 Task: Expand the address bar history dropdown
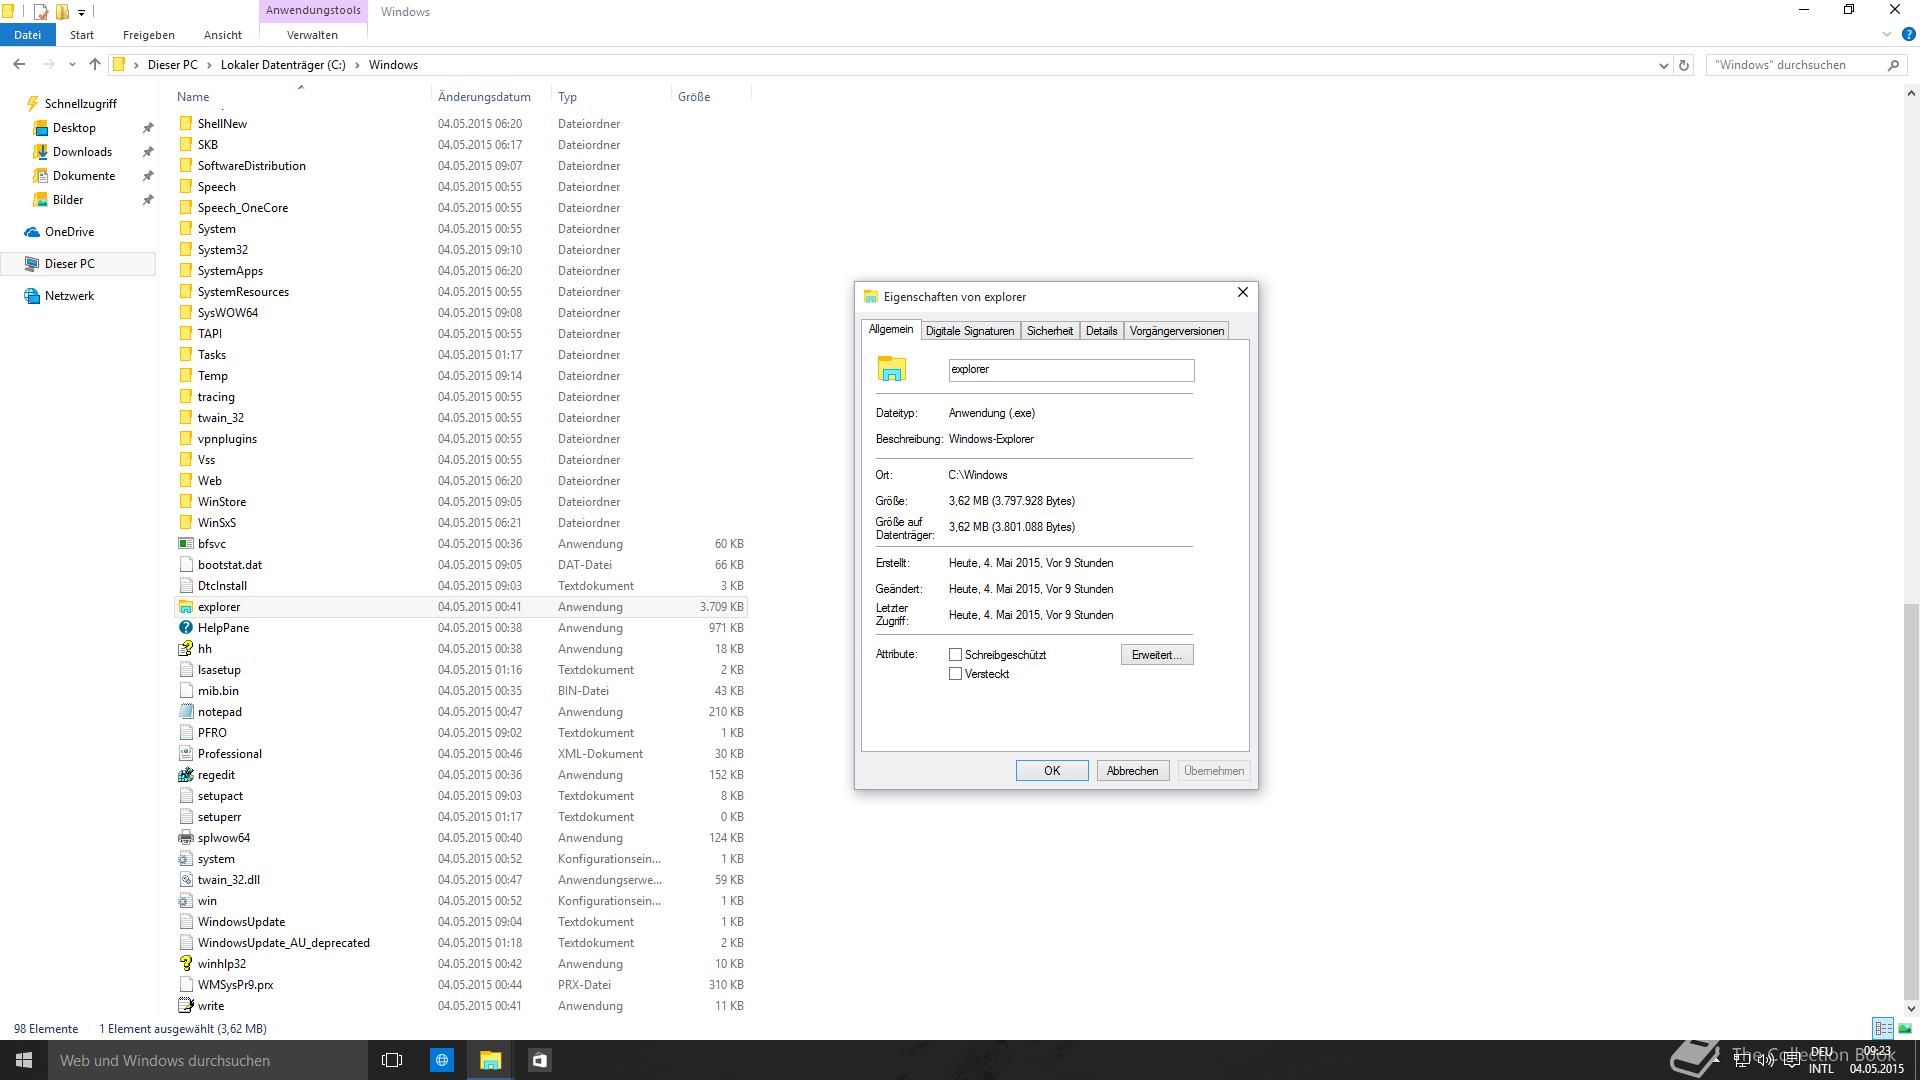pyautogui.click(x=1663, y=65)
